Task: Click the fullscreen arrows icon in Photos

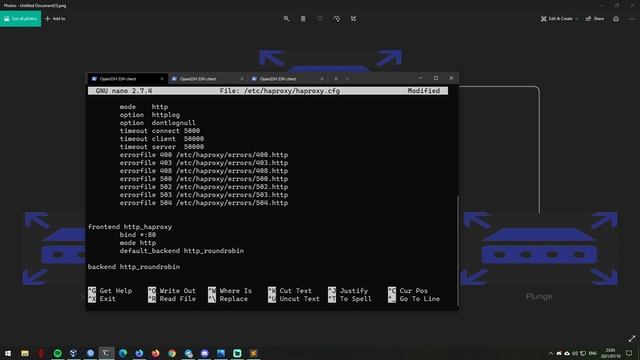Action: (632, 338)
